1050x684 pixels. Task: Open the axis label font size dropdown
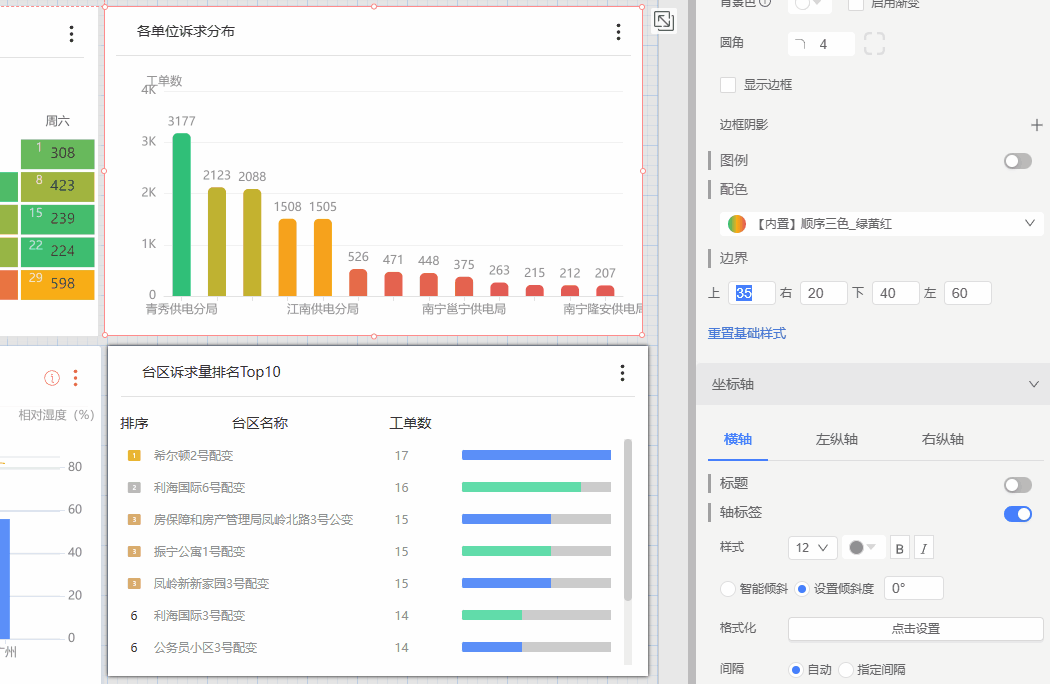812,548
